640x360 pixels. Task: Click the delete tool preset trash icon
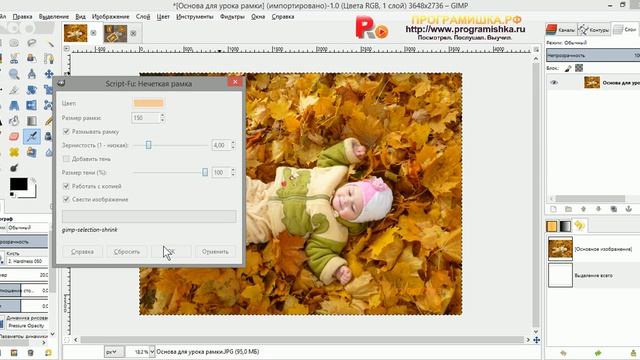[31, 353]
